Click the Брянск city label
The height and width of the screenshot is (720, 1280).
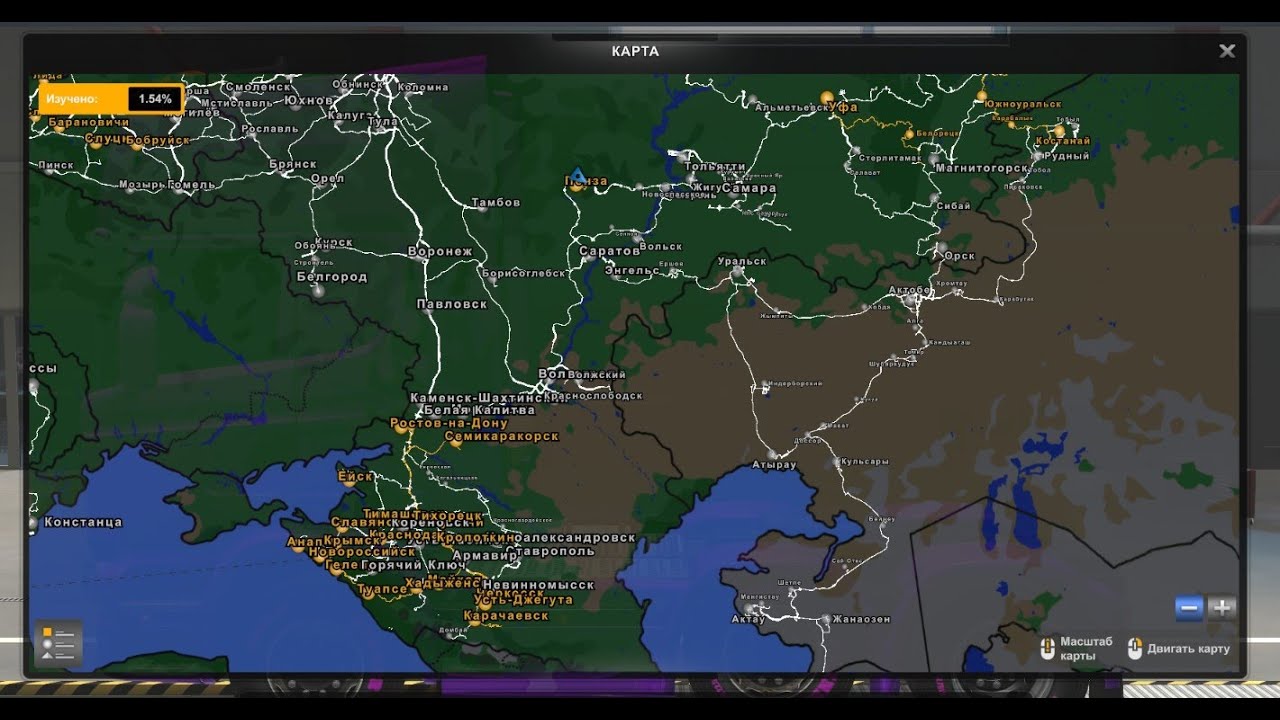[x=293, y=164]
